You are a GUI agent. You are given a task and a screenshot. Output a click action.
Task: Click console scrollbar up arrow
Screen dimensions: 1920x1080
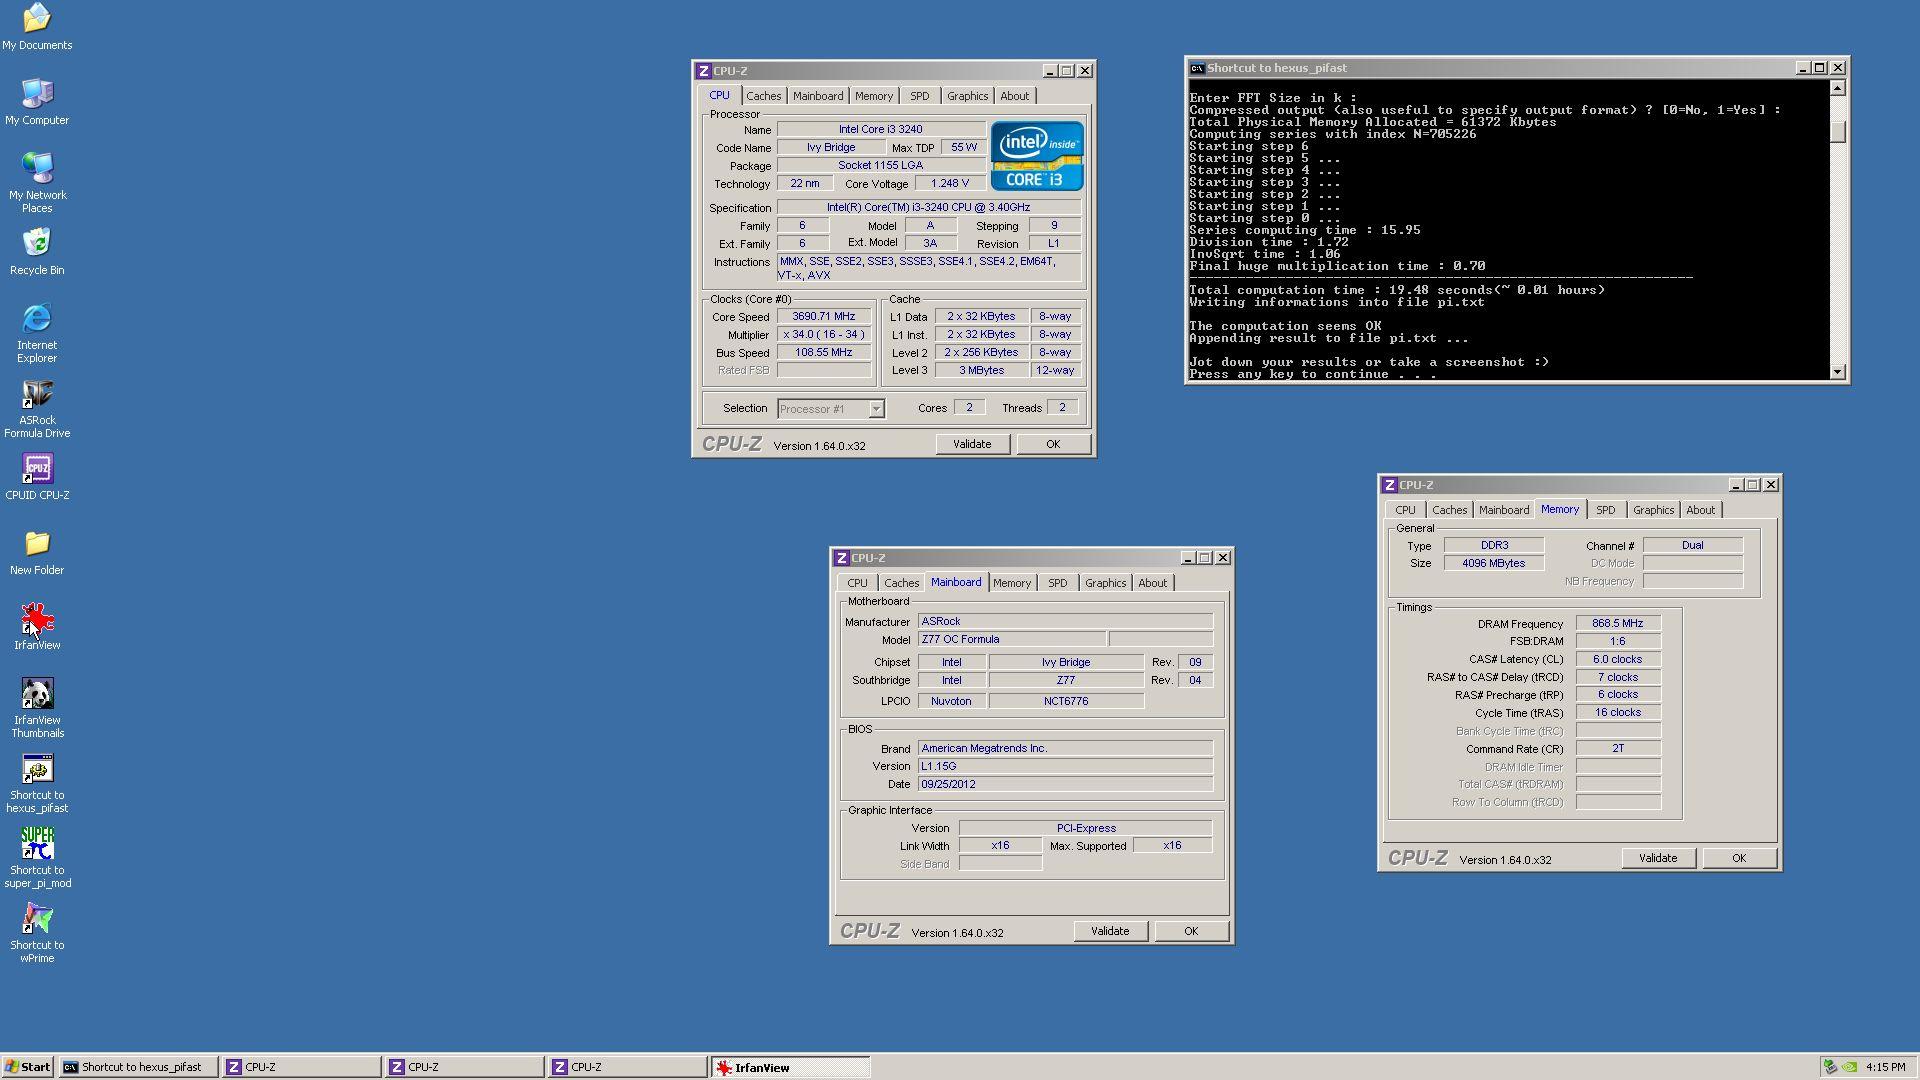click(x=1838, y=88)
